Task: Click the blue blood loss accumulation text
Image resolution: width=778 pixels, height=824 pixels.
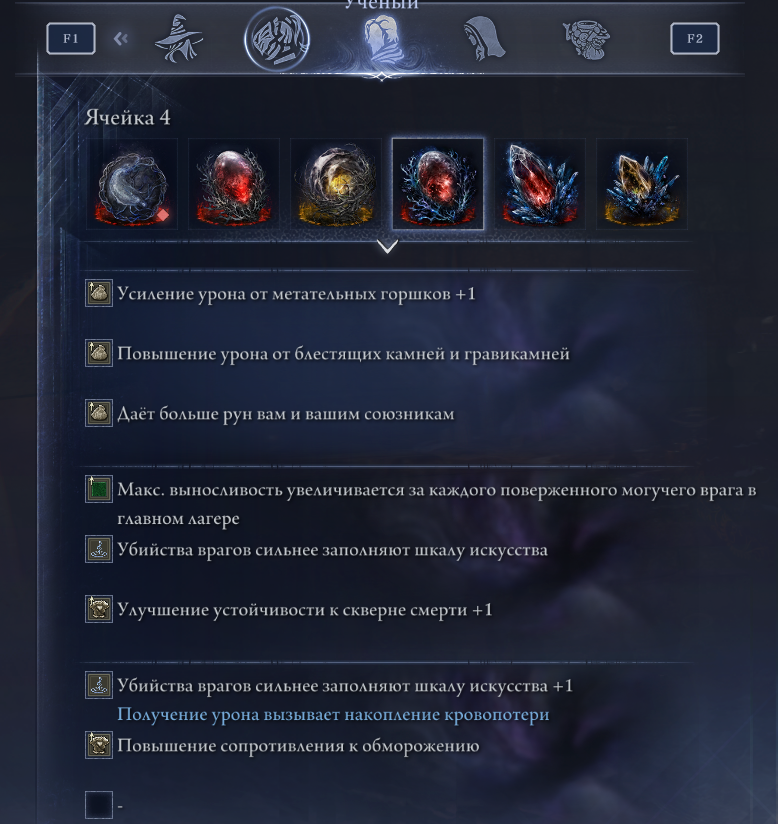Action: click(x=333, y=715)
